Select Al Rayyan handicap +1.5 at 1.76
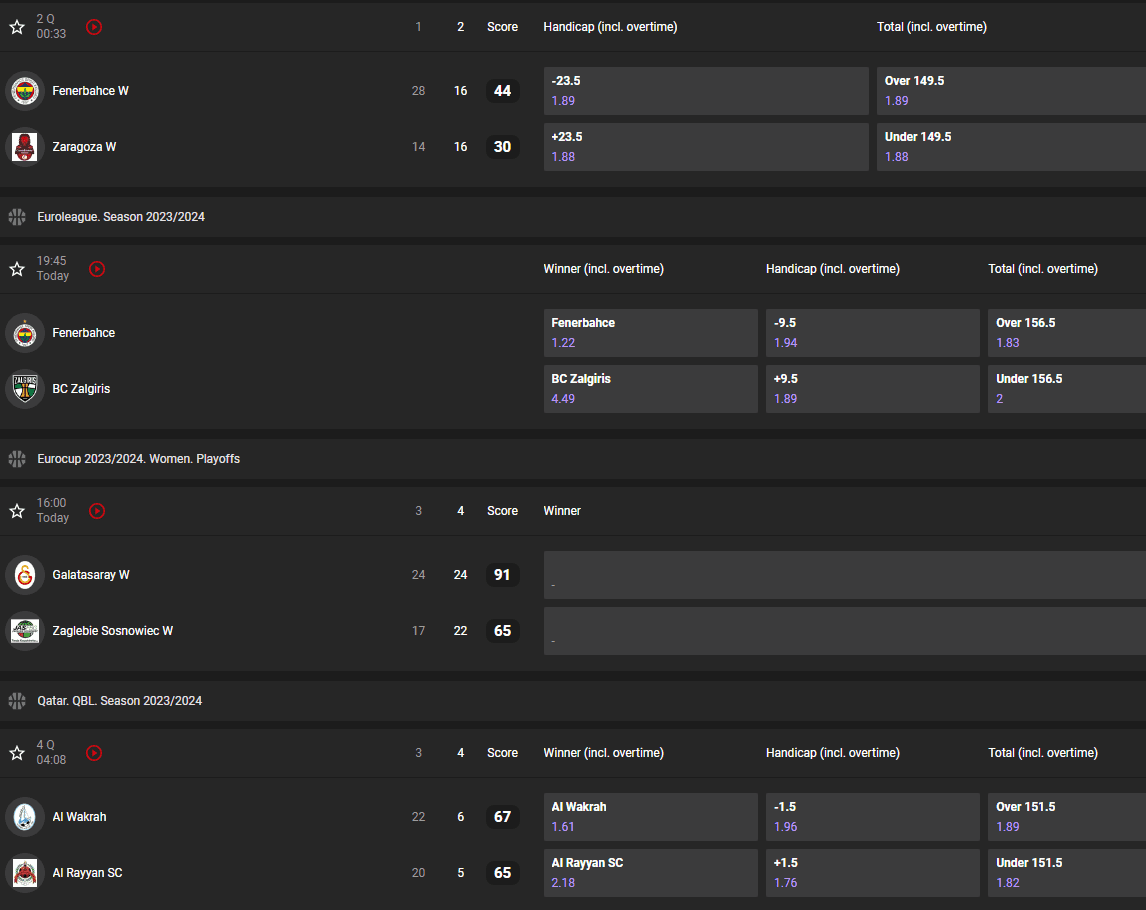 pyautogui.click(x=873, y=873)
